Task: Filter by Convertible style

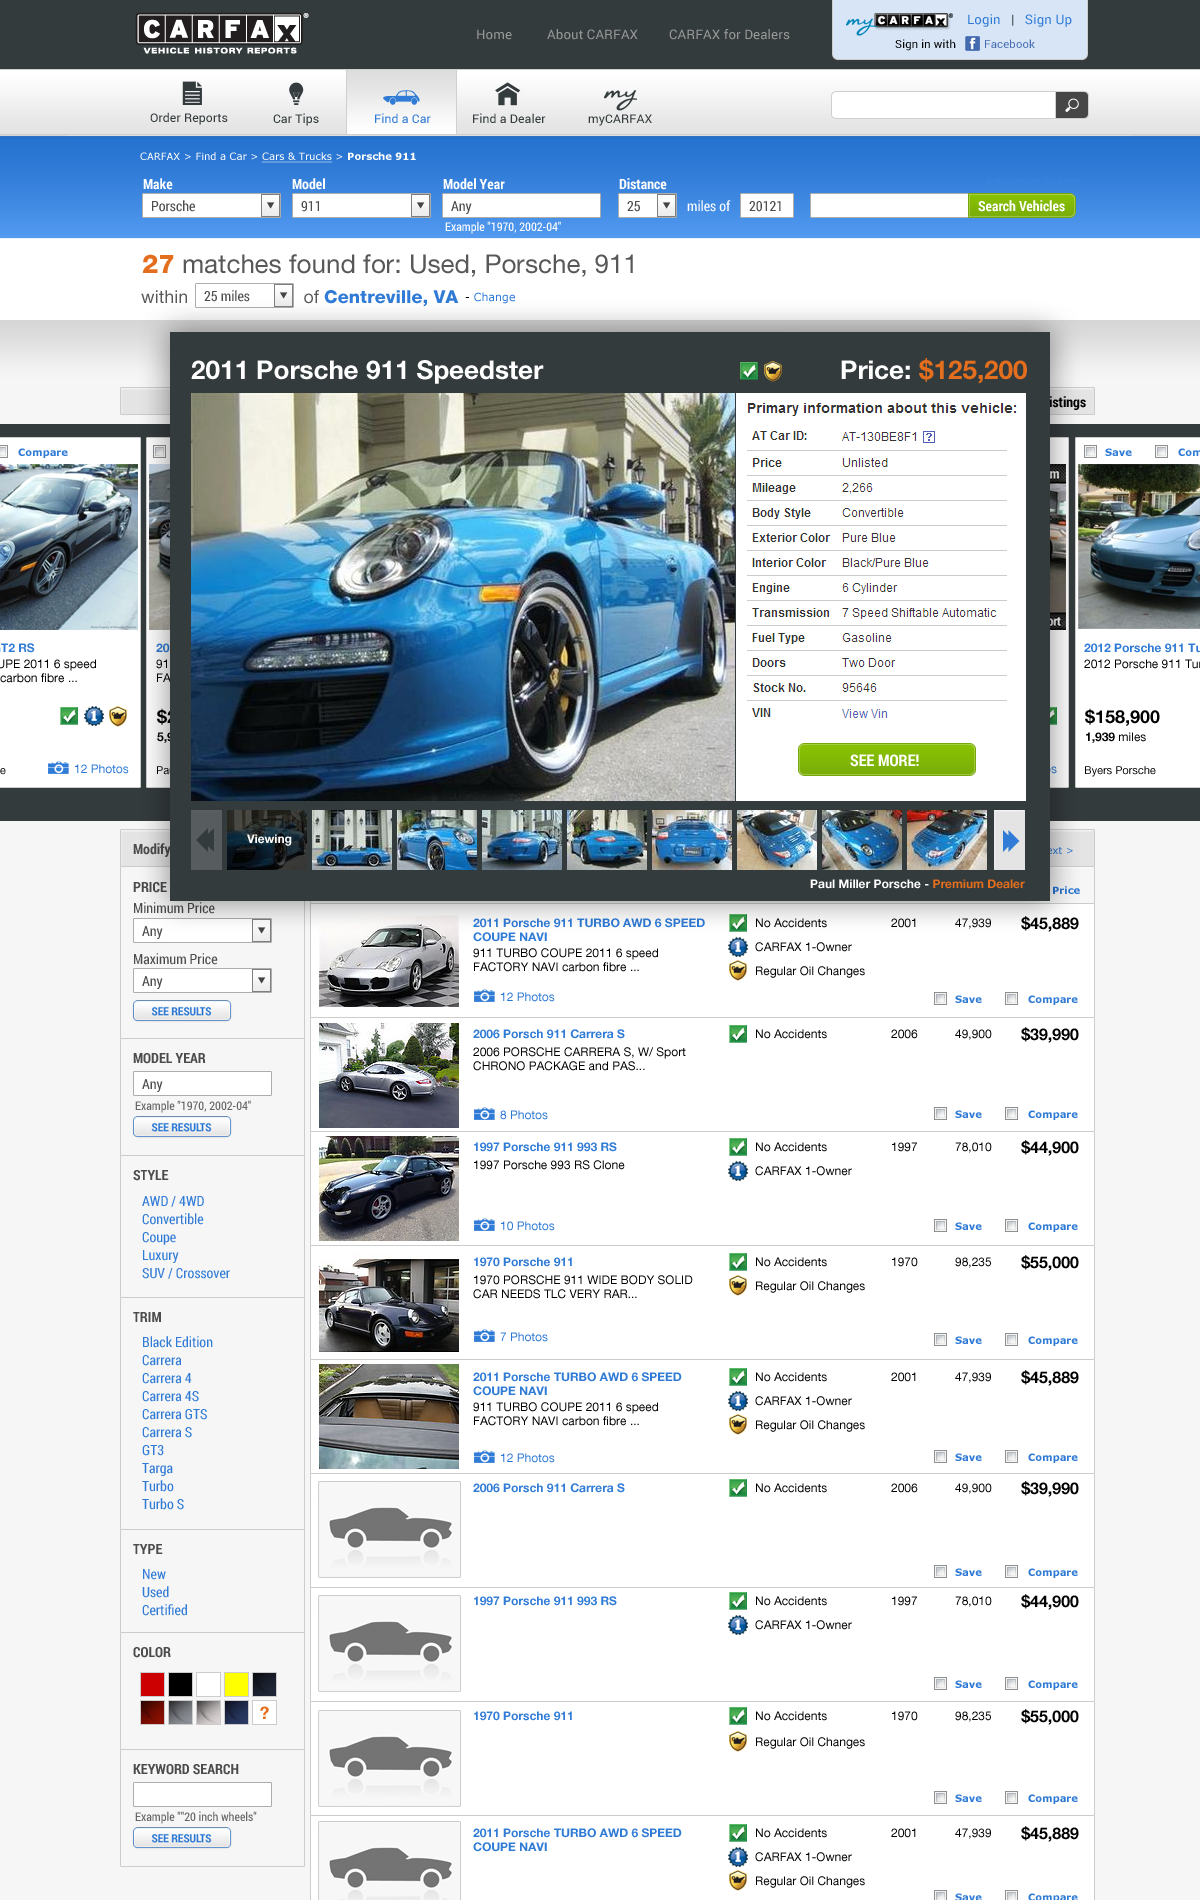Action: [x=173, y=1219]
